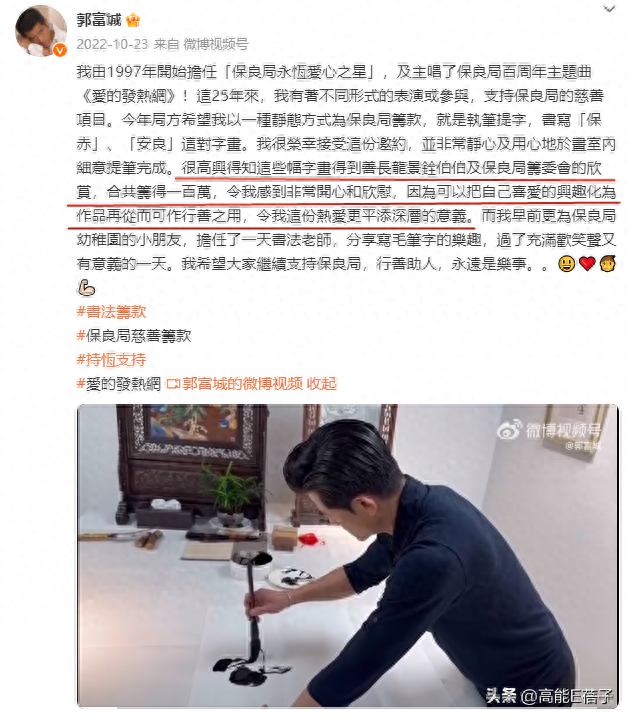
Task: Click the video camera icon before 郭富城的微博视频
Action: point(173,384)
